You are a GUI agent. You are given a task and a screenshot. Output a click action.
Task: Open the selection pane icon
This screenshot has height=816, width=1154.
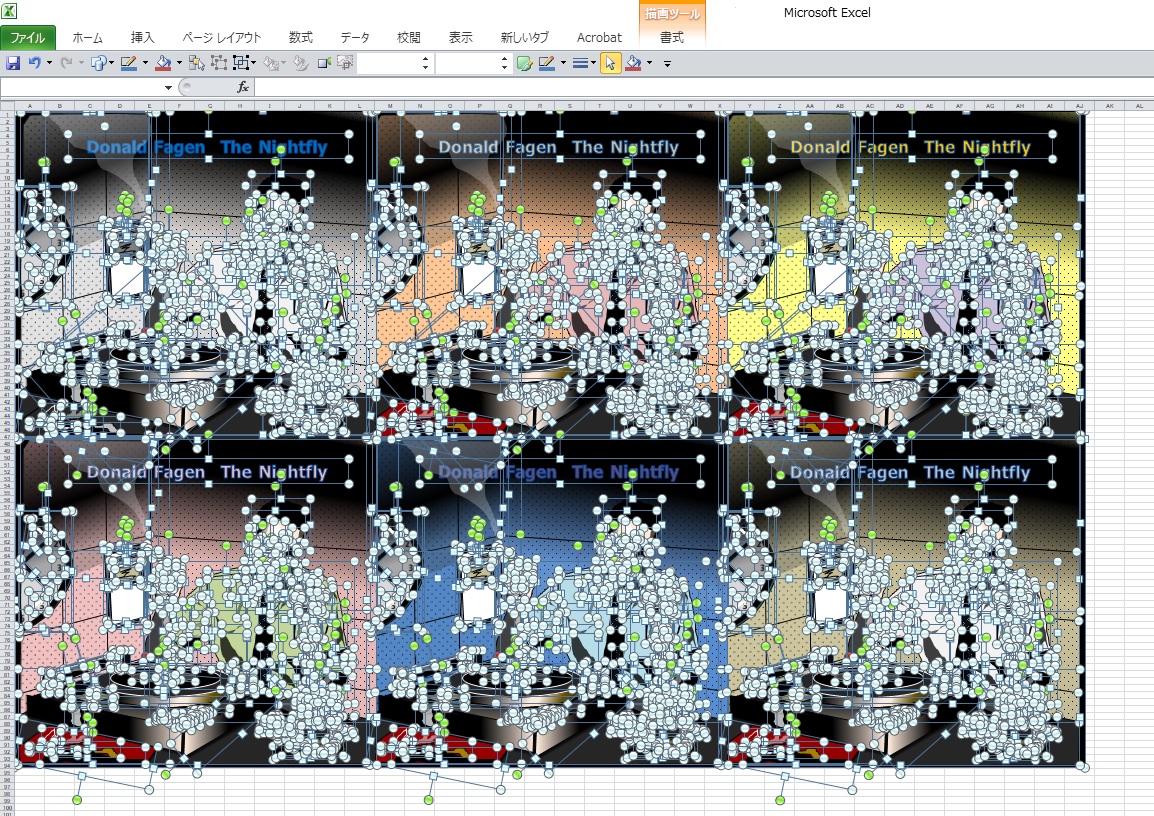point(197,63)
